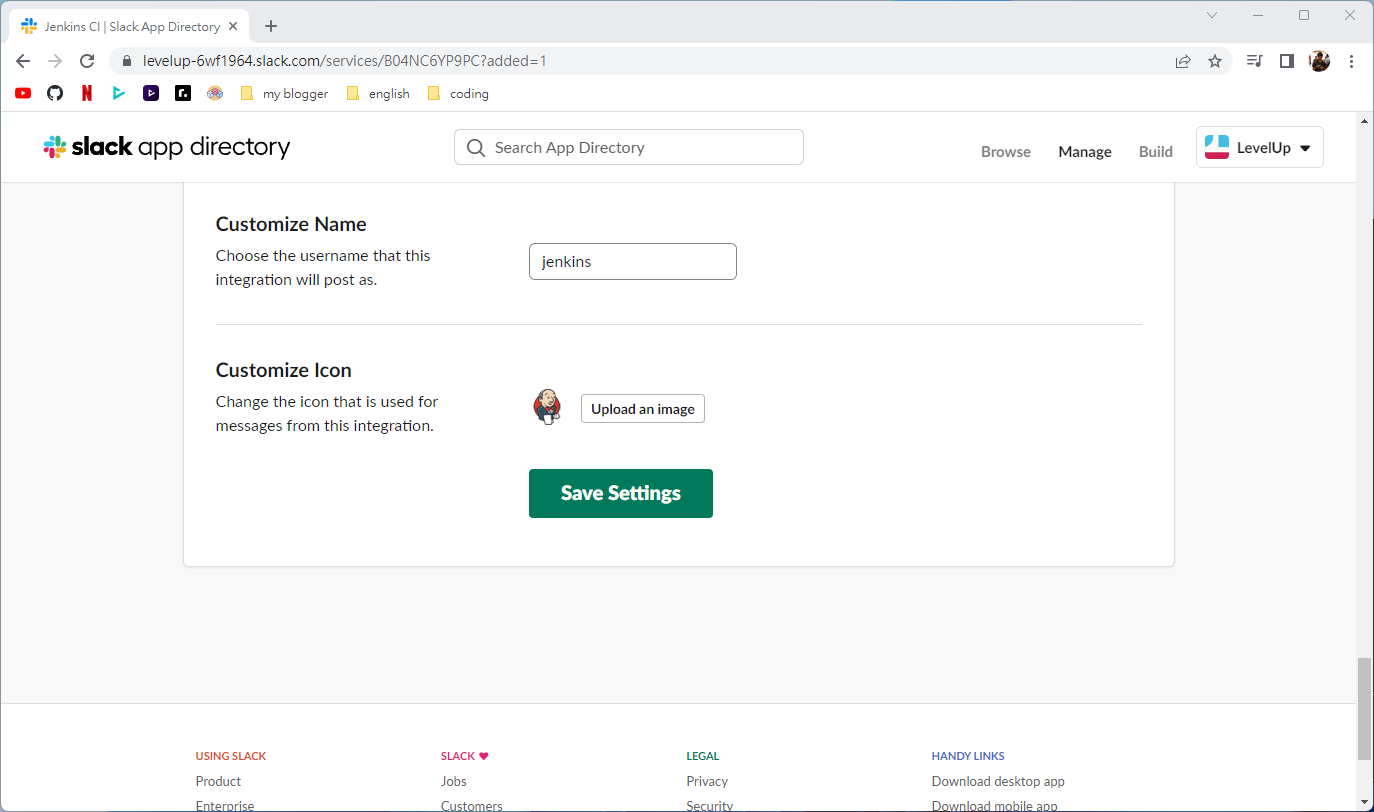
Task: Click the 'USING SLACK' footer heading
Action: (x=231, y=756)
